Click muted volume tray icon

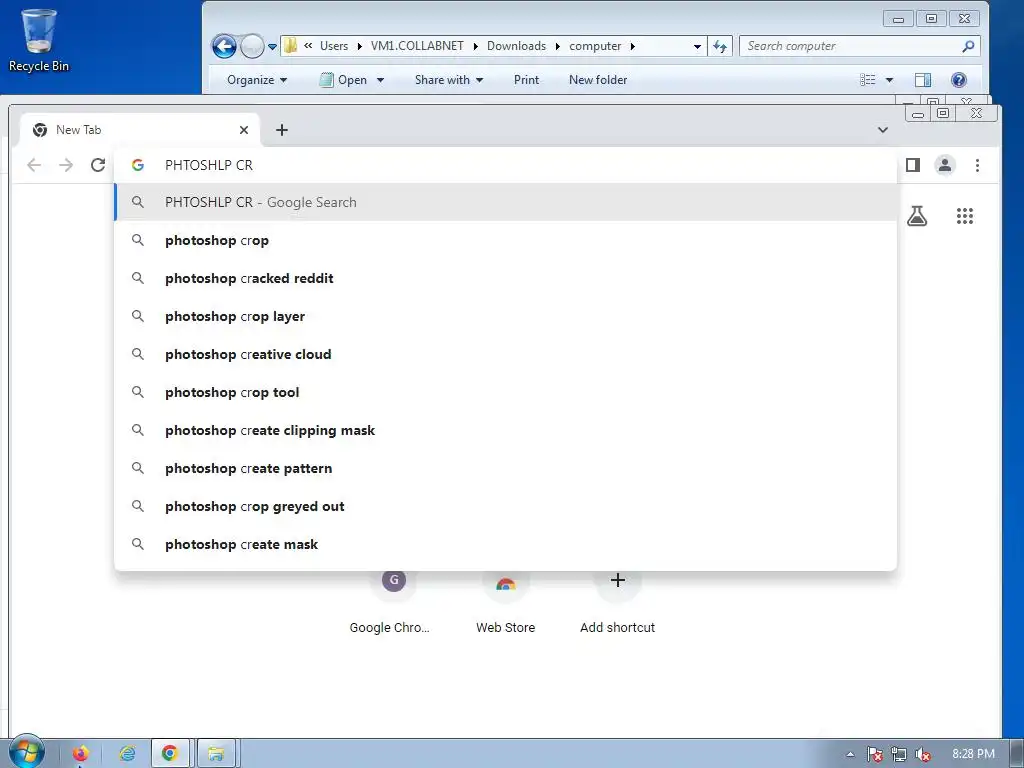coord(923,754)
